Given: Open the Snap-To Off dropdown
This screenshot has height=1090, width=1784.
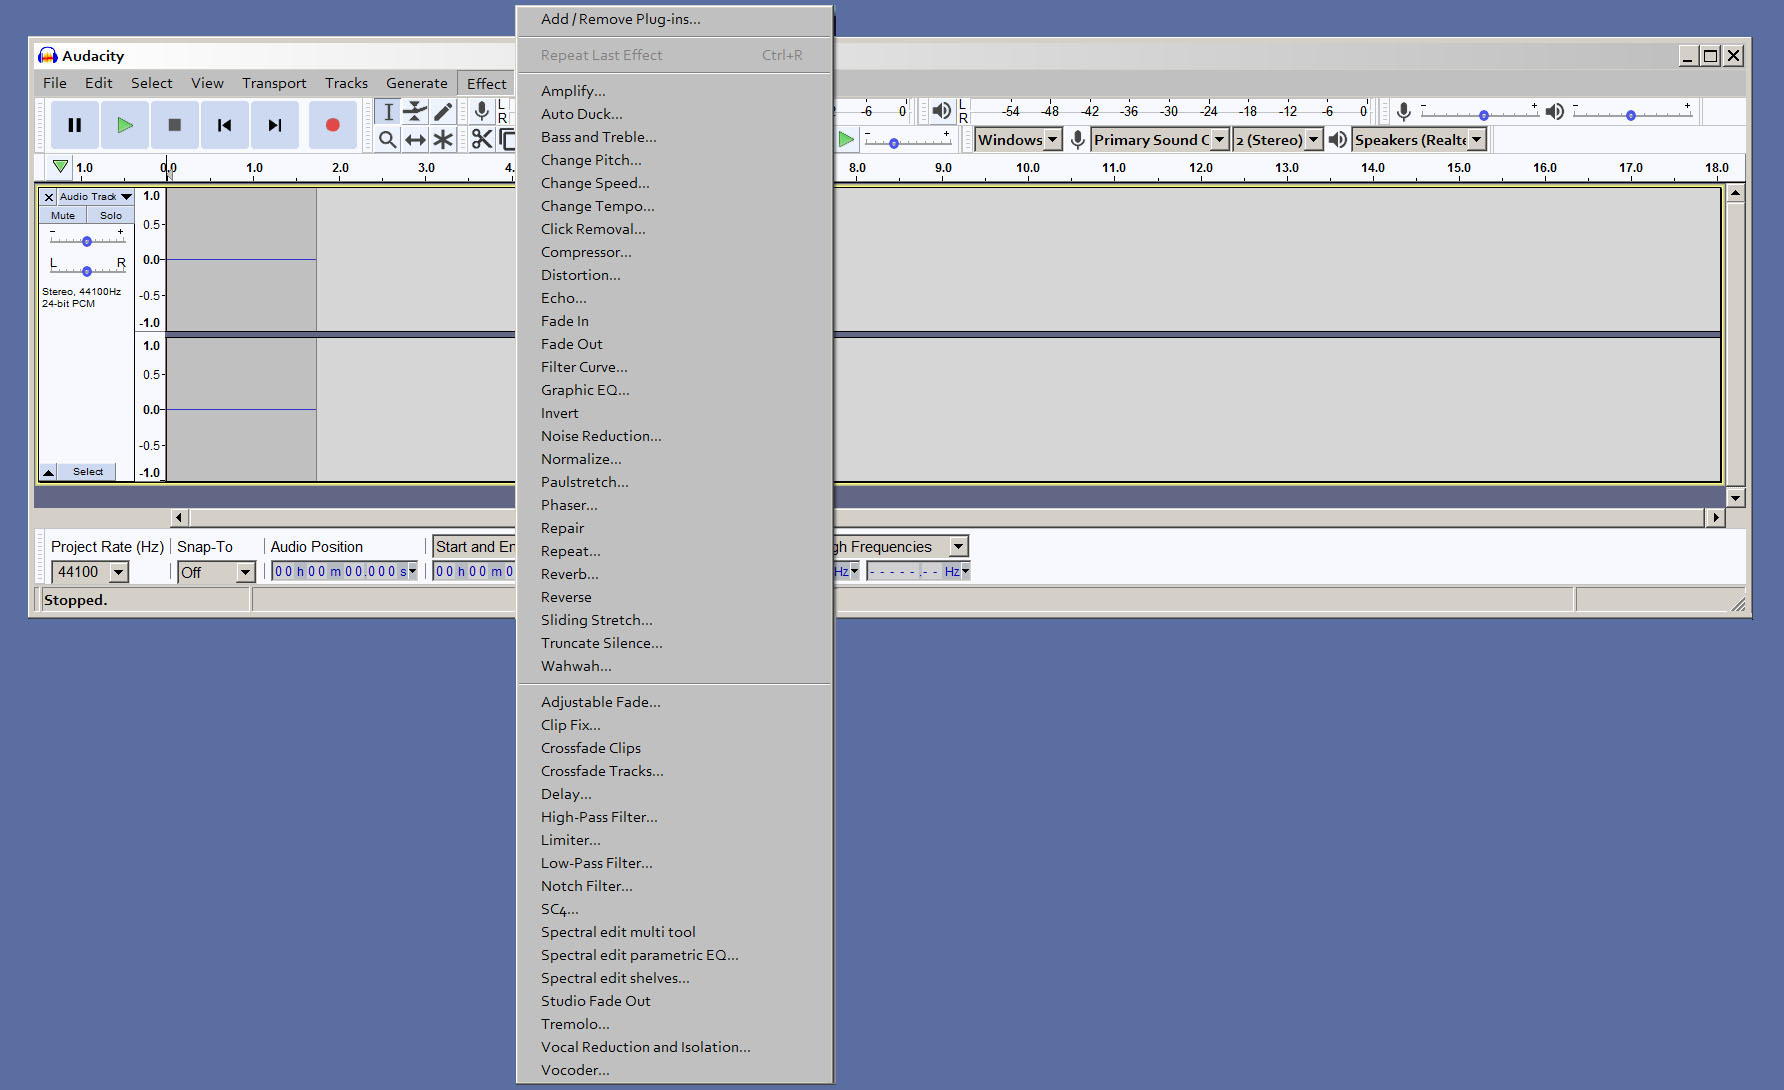Looking at the screenshot, I should point(245,572).
